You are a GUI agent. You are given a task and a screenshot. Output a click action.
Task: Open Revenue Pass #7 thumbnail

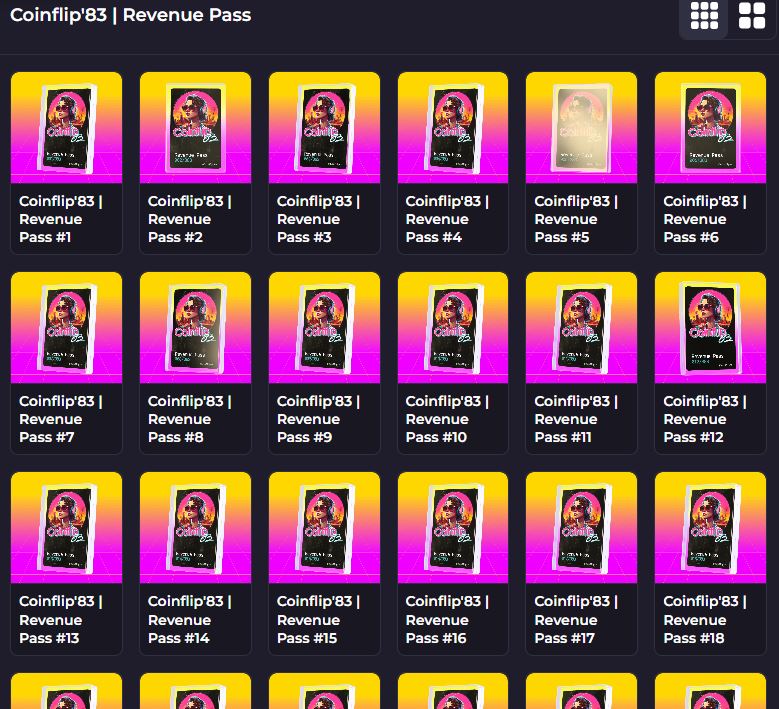[66, 327]
